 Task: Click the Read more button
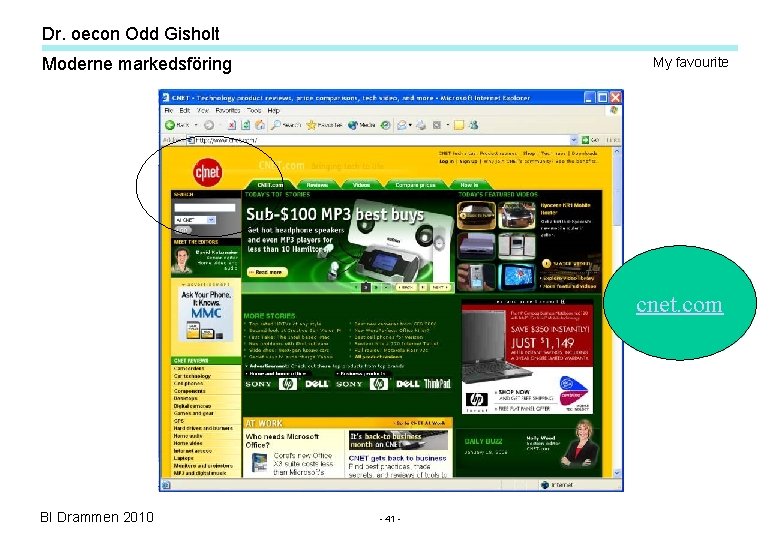(268, 272)
